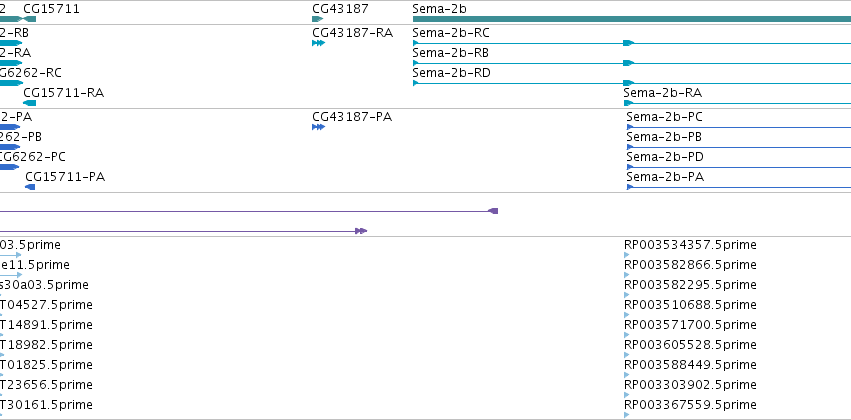This screenshot has width=851, height=420.
Task: Select protein Sema-2b-PA label
Action: (x=665, y=177)
